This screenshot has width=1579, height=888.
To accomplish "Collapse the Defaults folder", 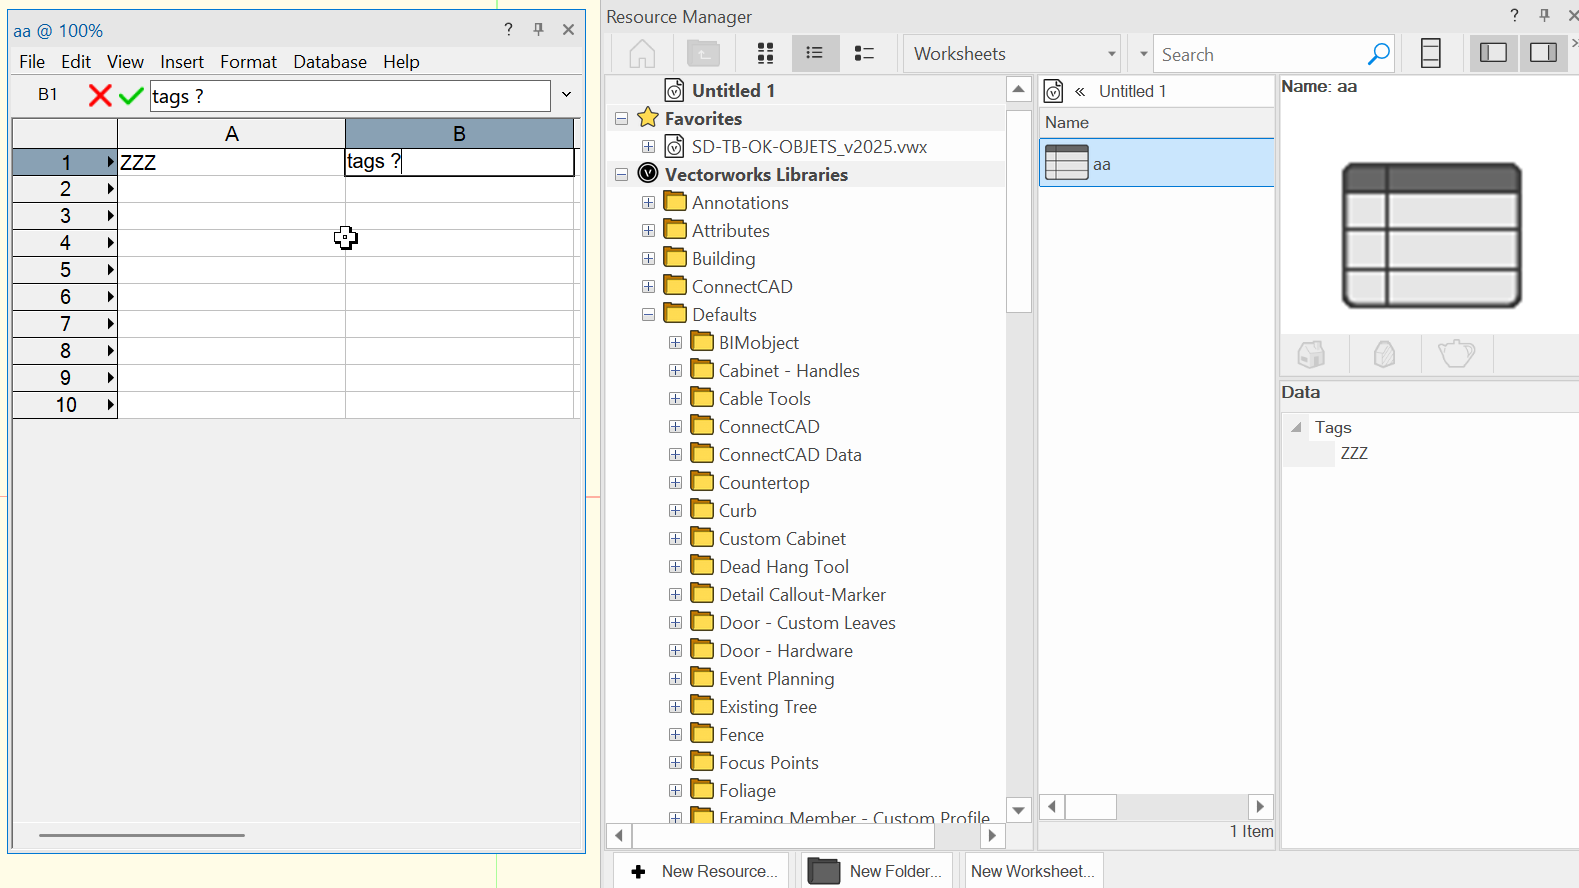I will (x=649, y=314).
